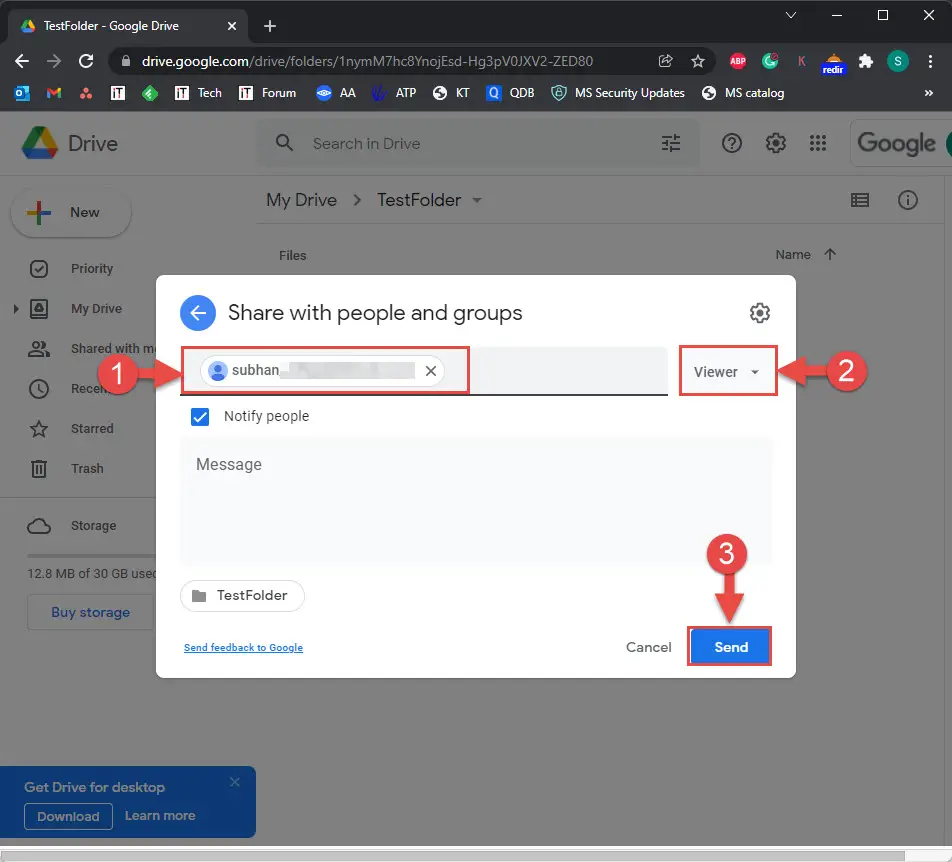Reload the current page
The height and width of the screenshot is (862, 952).
click(86, 61)
